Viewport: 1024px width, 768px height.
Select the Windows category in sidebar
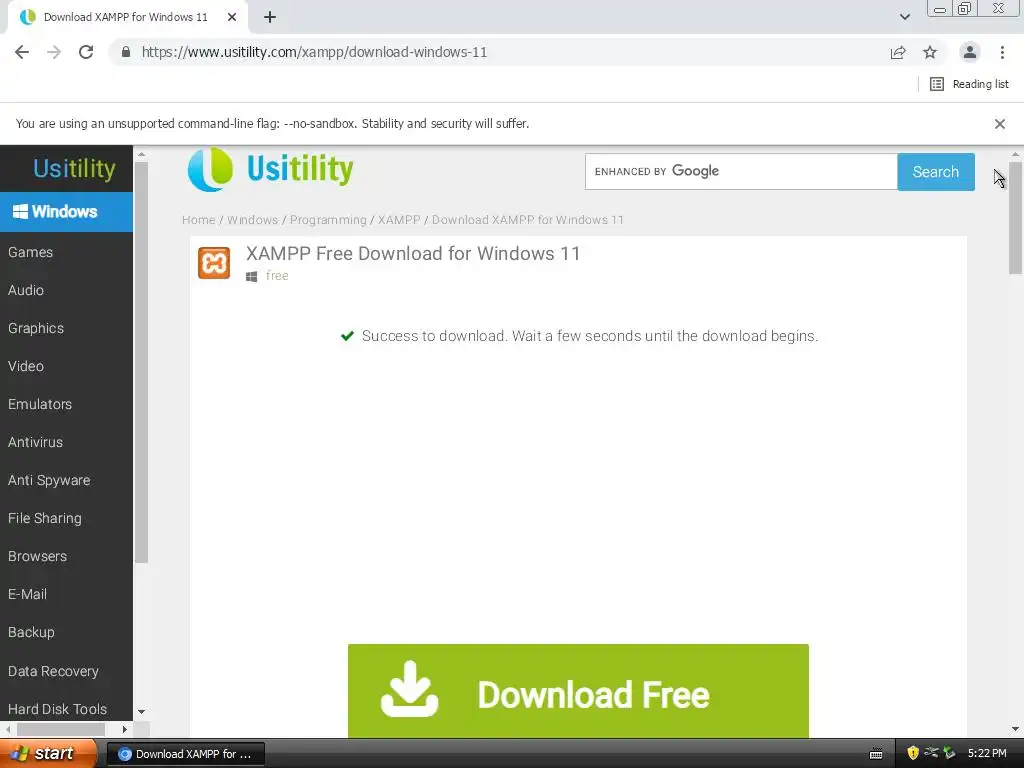(66, 212)
